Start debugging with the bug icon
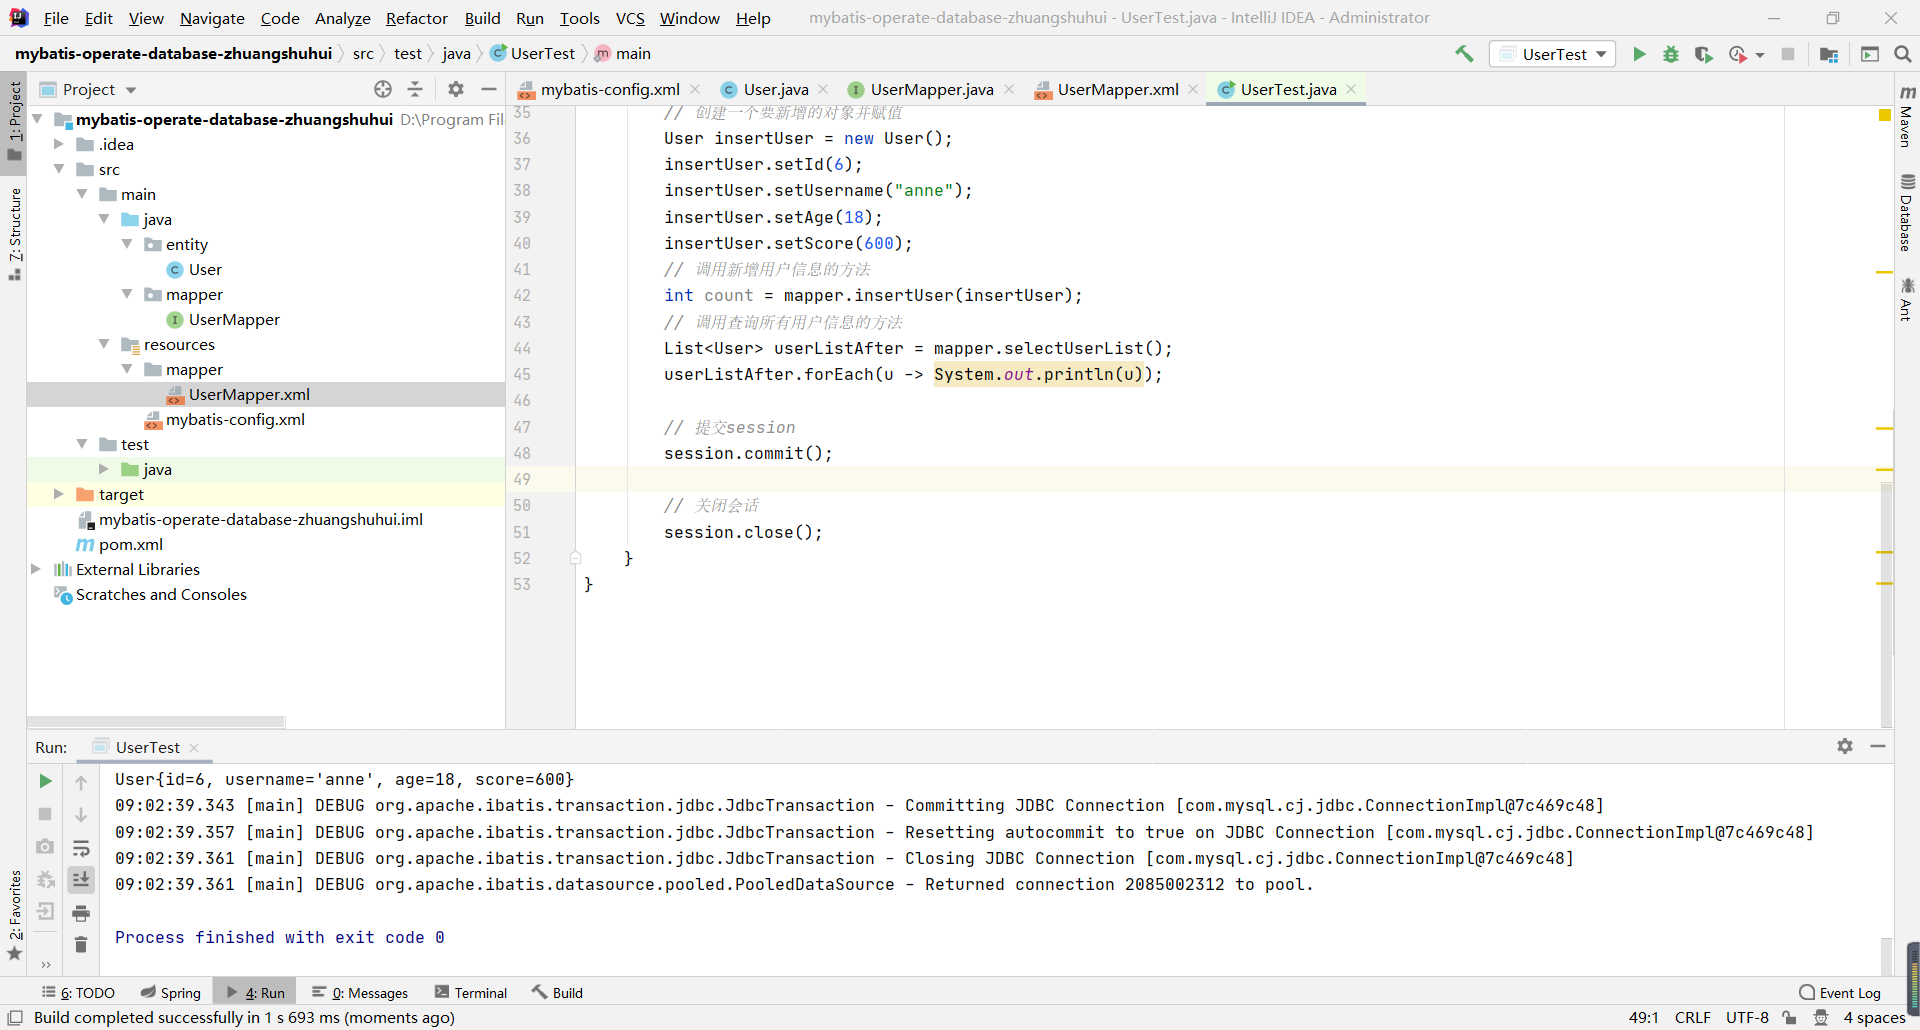The height and width of the screenshot is (1030, 1920). pyautogui.click(x=1671, y=54)
